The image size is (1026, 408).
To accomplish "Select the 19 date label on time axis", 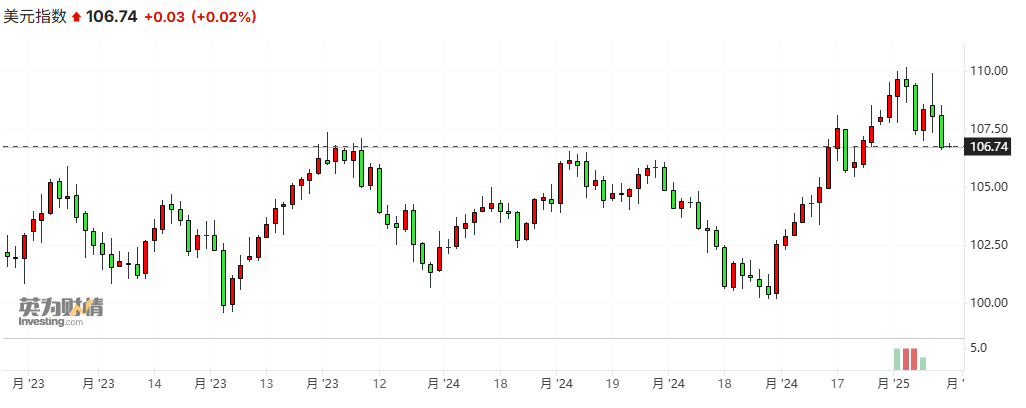I will pyautogui.click(x=613, y=383).
